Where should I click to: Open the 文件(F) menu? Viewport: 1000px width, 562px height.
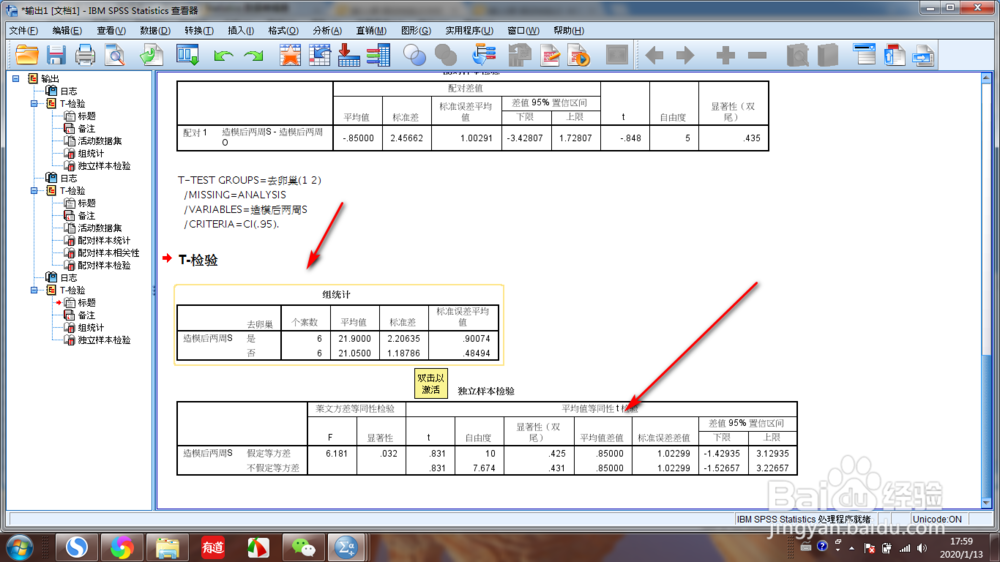[24, 31]
